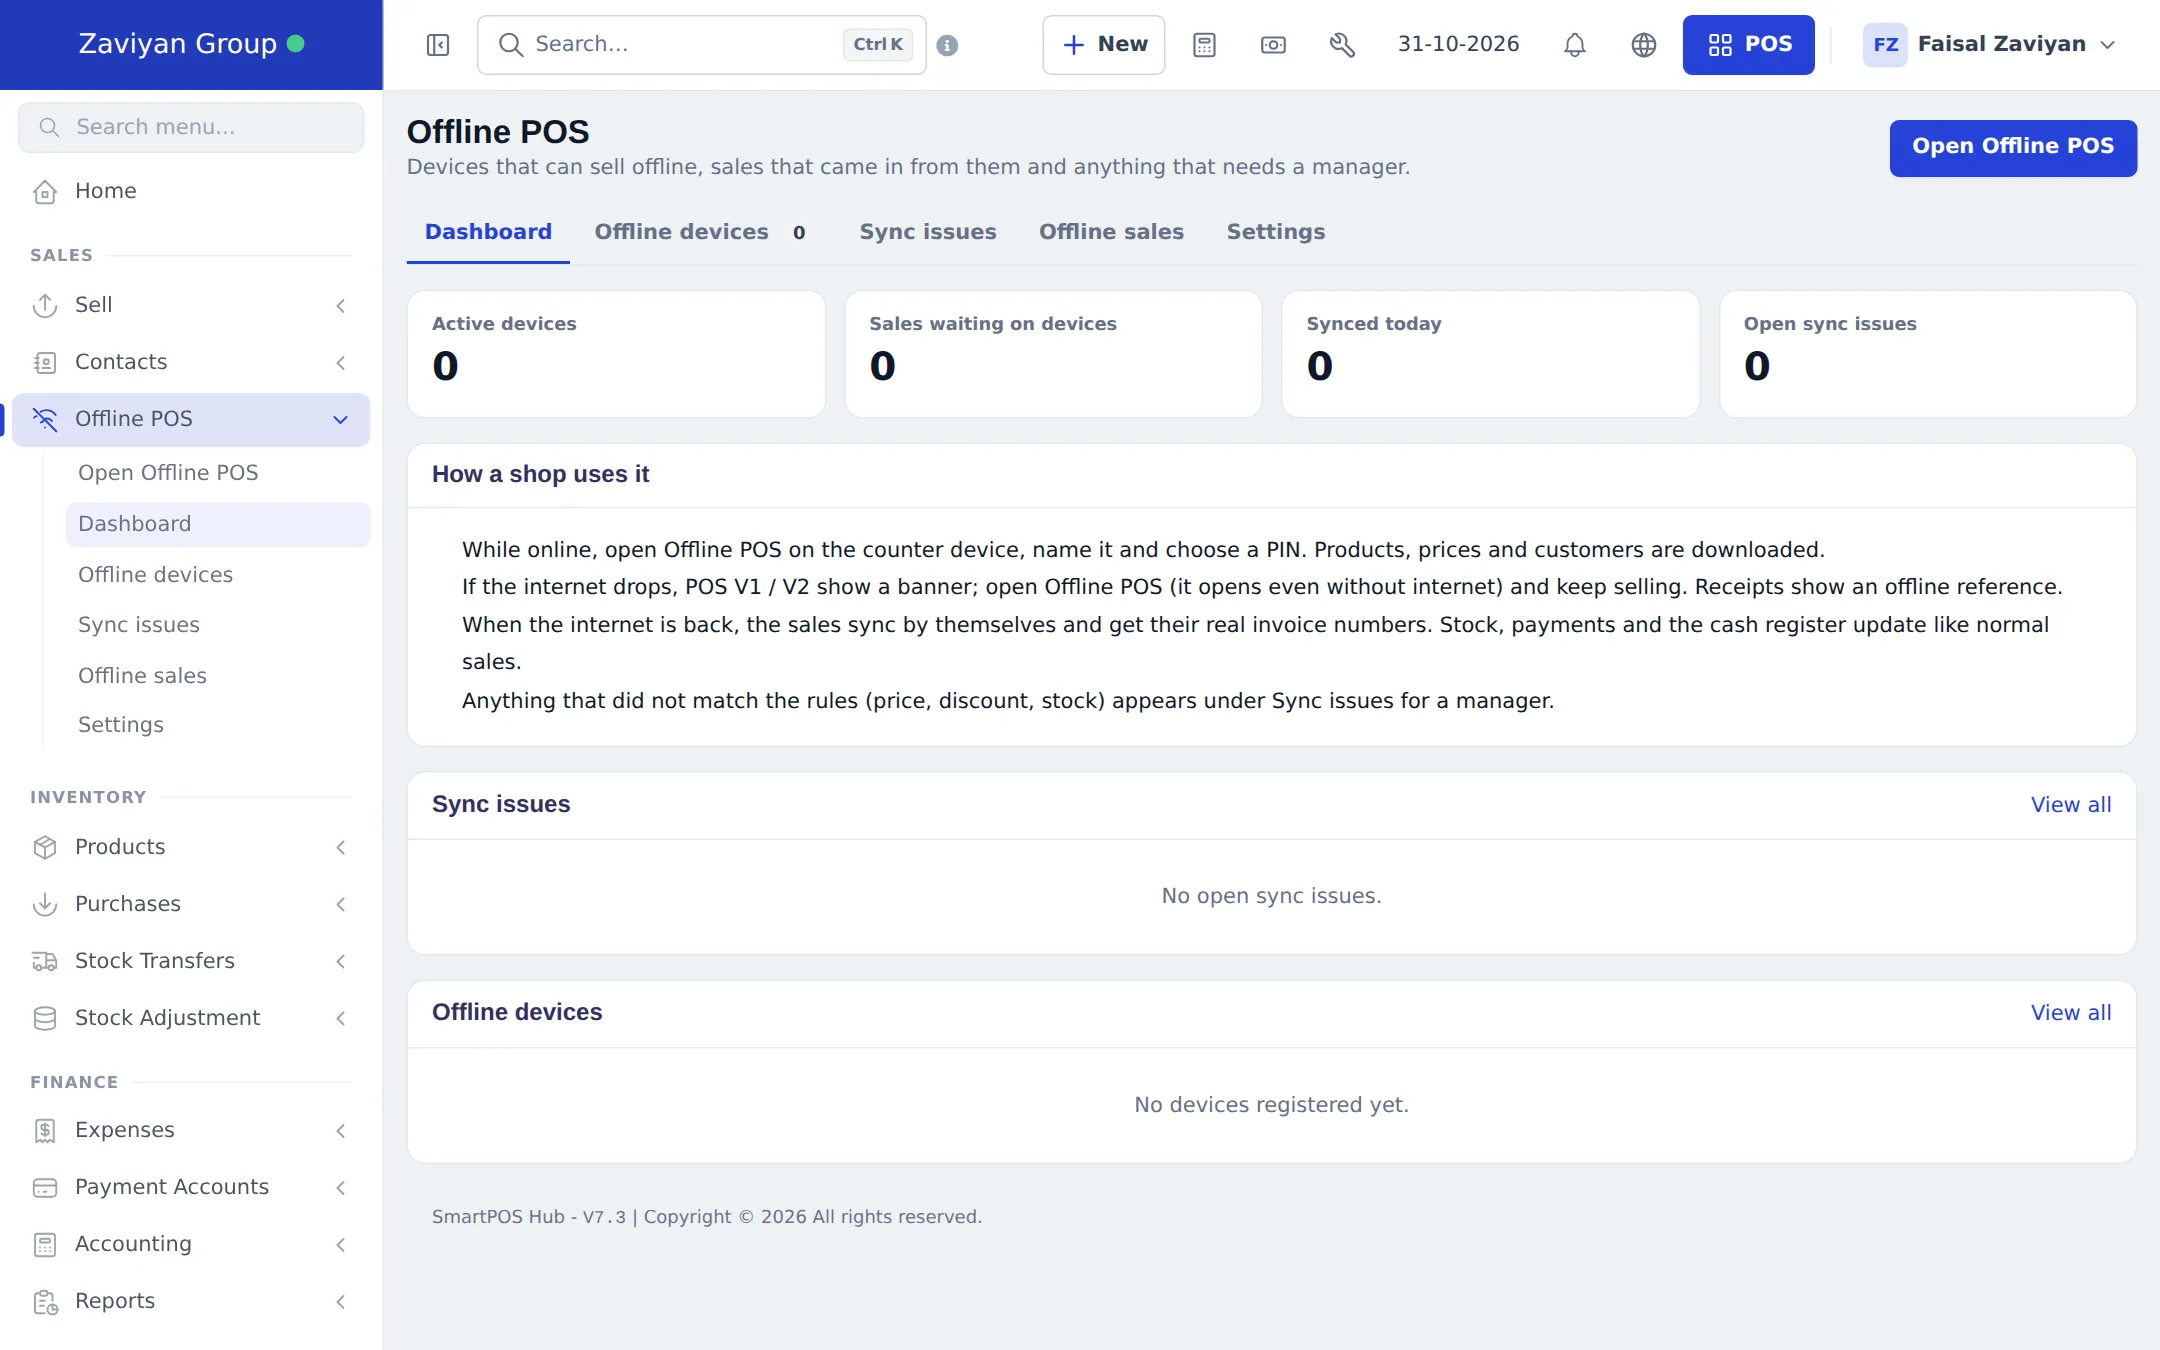Click the Purchases download icon

point(45,904)
